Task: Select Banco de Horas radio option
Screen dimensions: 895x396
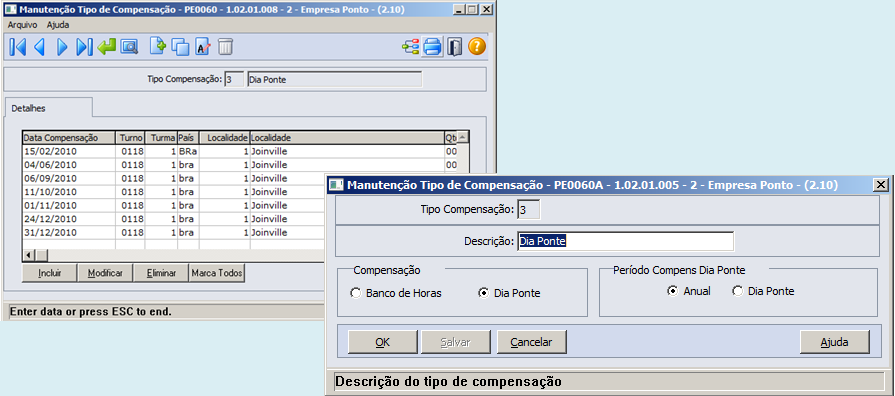Action: 396,293
